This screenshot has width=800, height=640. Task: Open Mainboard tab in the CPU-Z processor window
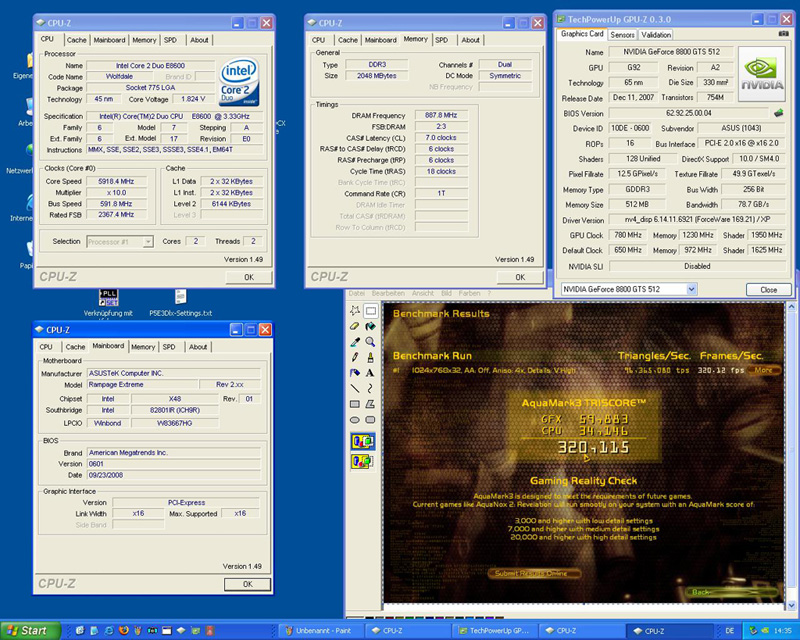point(109,40)
